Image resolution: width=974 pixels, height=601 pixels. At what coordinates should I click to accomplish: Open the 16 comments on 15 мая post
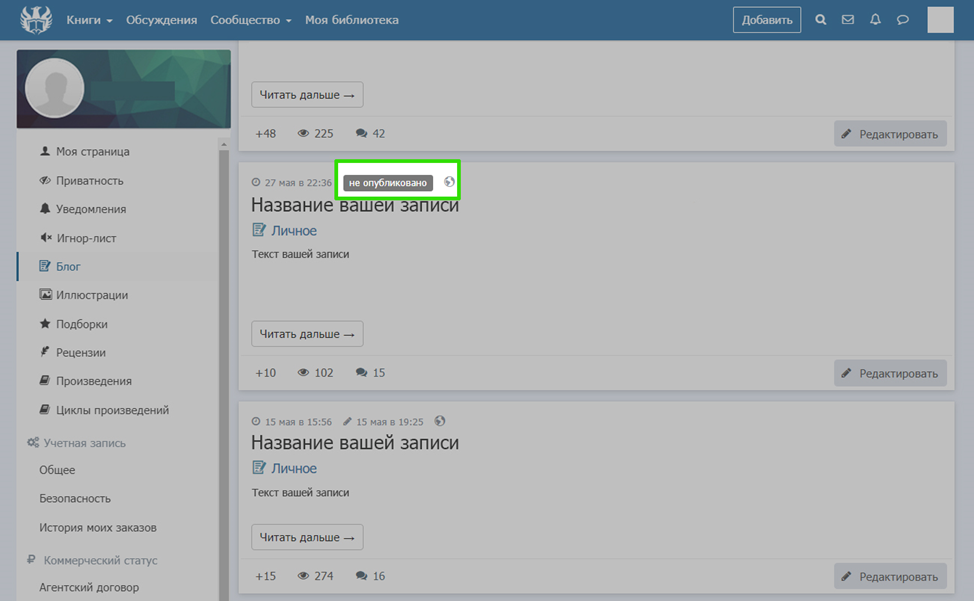370,576
